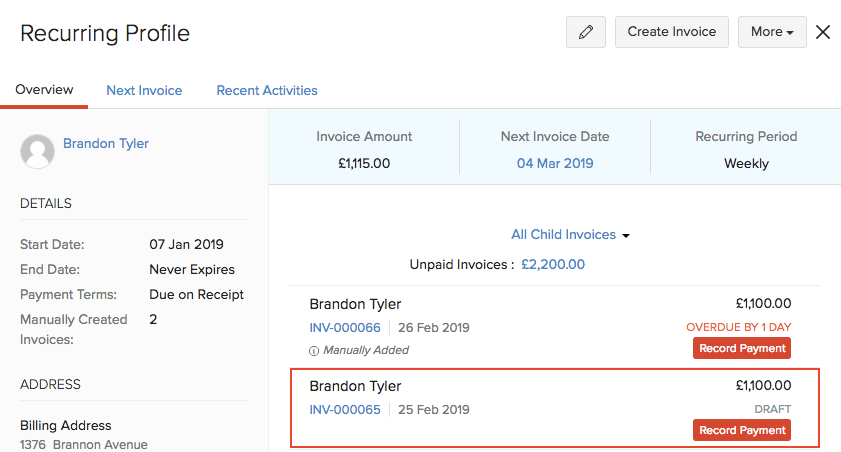Open the Next Invoice tab
This screenshot has height=452, width=841.
(x=144, y=90)
